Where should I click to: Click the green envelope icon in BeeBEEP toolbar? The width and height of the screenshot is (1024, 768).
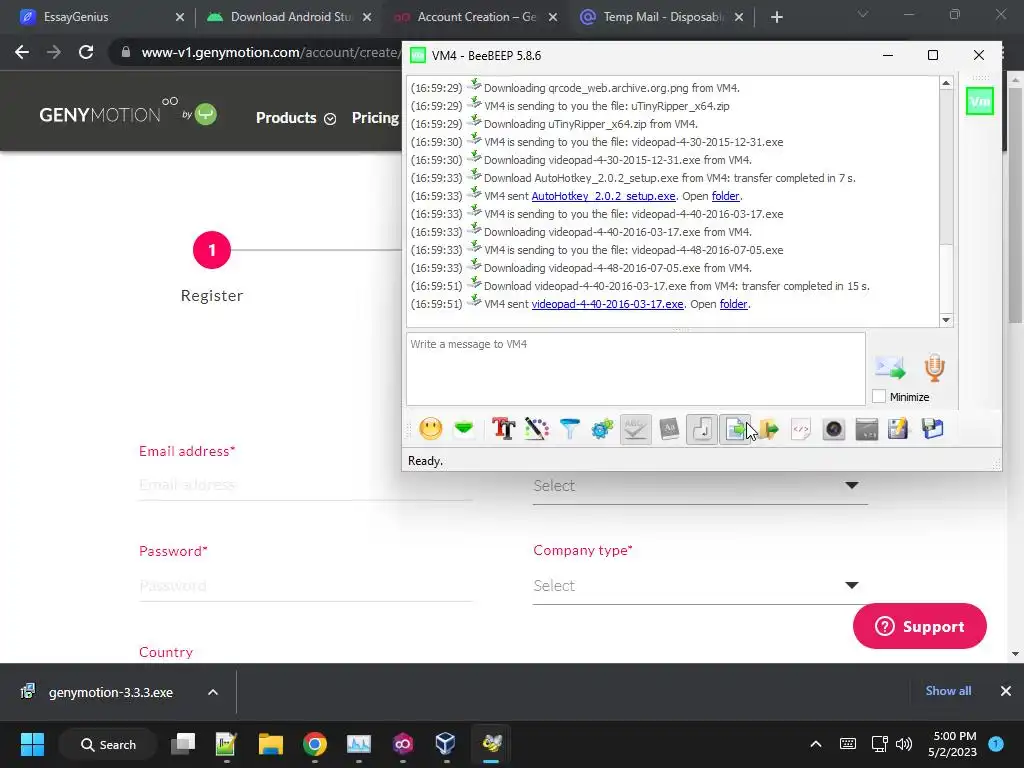464,429
